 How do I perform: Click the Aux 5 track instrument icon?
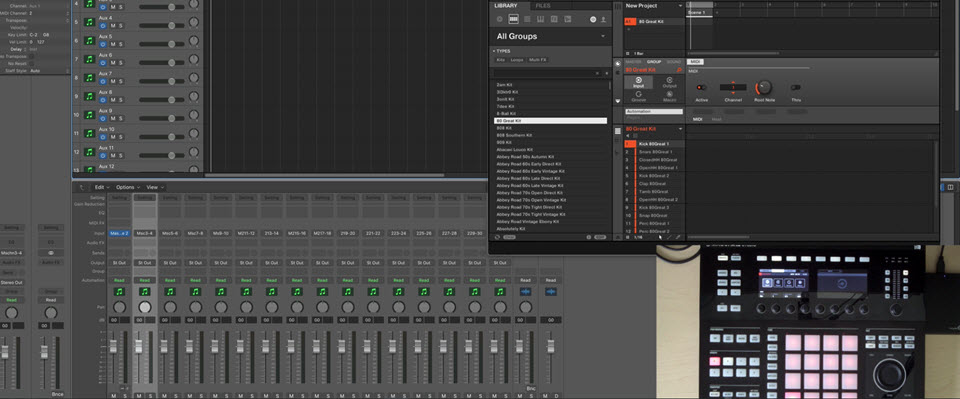(89, 40)
